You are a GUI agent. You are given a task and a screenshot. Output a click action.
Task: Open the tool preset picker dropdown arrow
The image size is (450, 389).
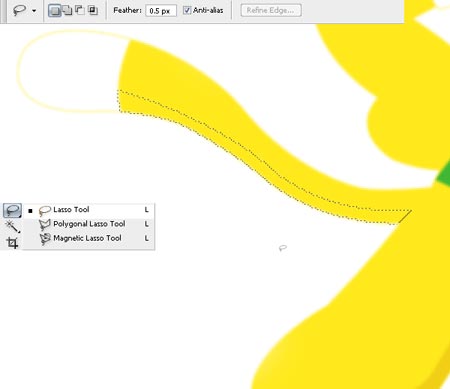pos(34,11)
